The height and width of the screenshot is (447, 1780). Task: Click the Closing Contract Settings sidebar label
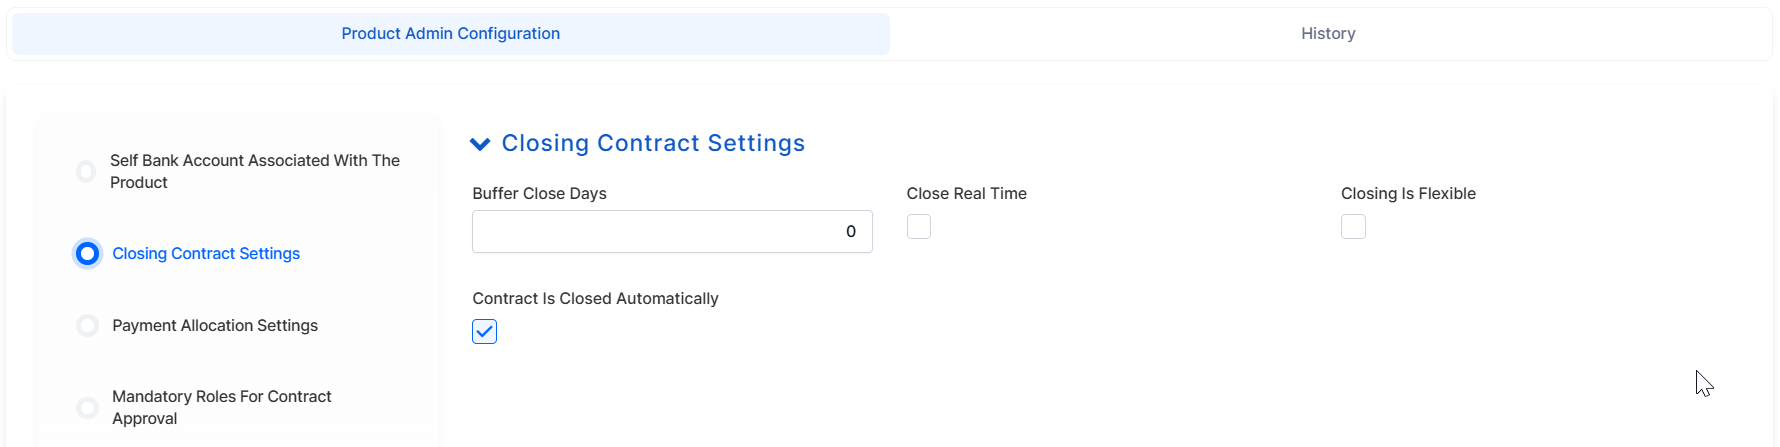point(206,254)
